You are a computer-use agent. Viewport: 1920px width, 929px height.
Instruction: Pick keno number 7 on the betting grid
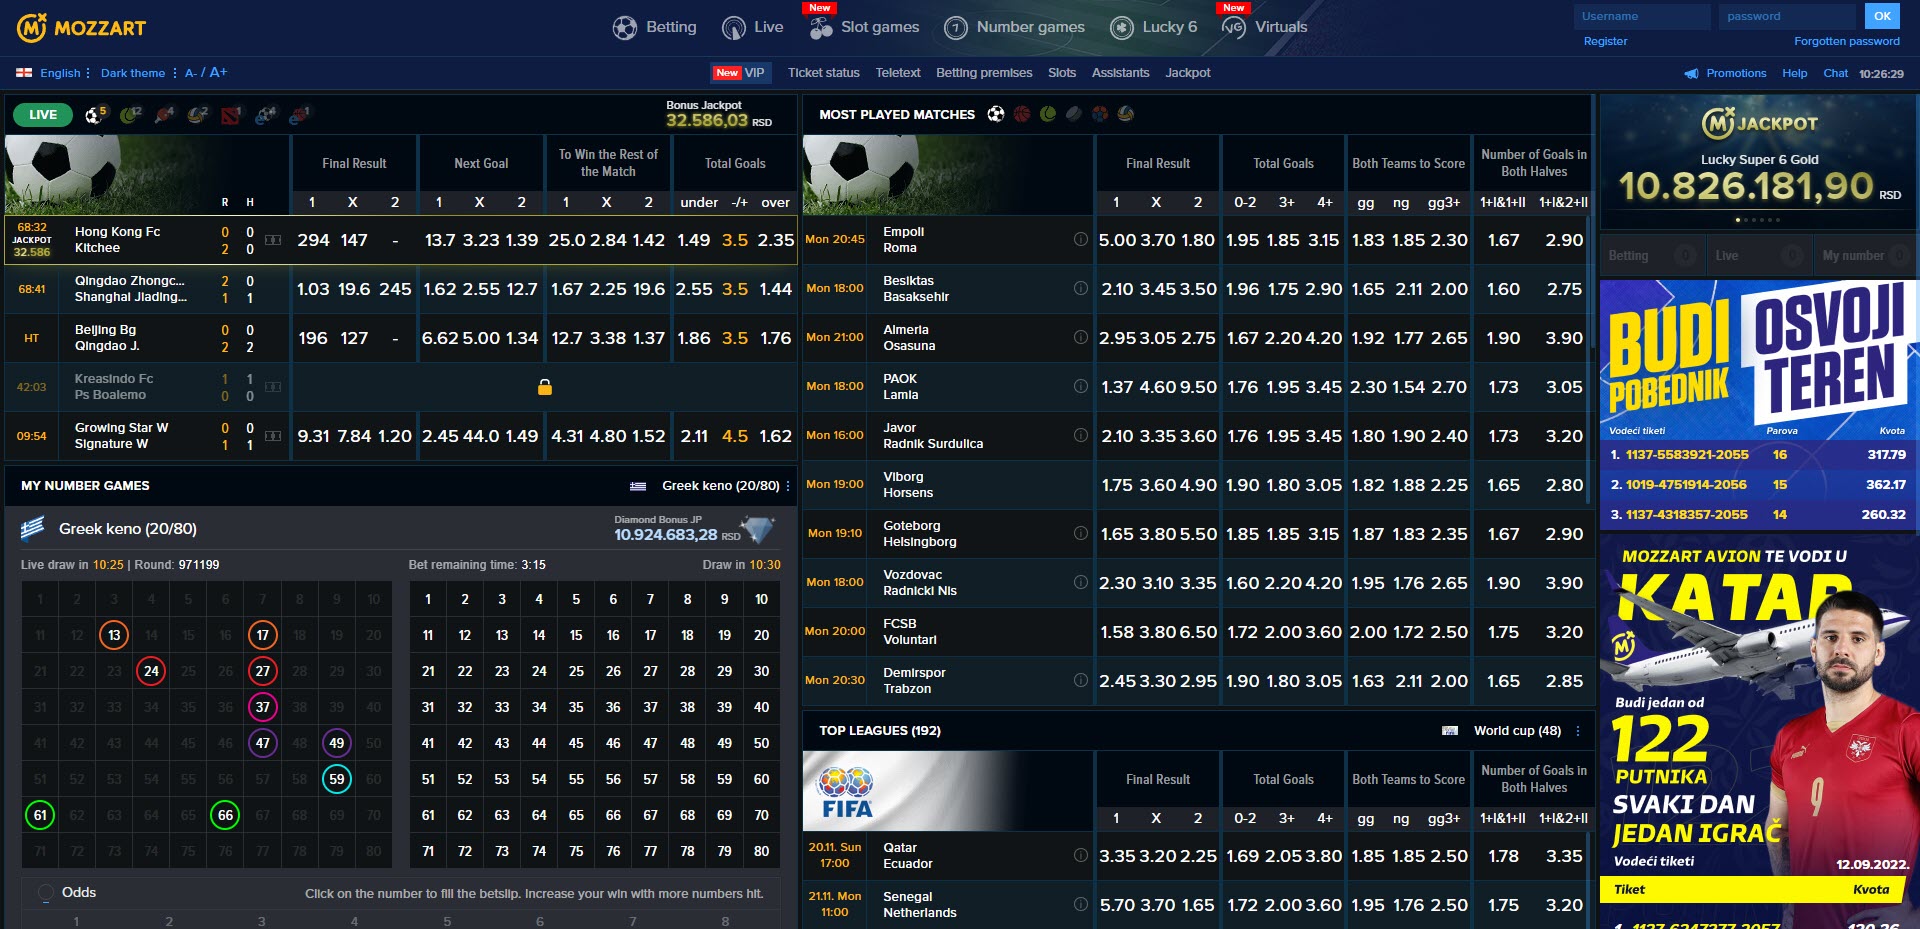point(650,599)
